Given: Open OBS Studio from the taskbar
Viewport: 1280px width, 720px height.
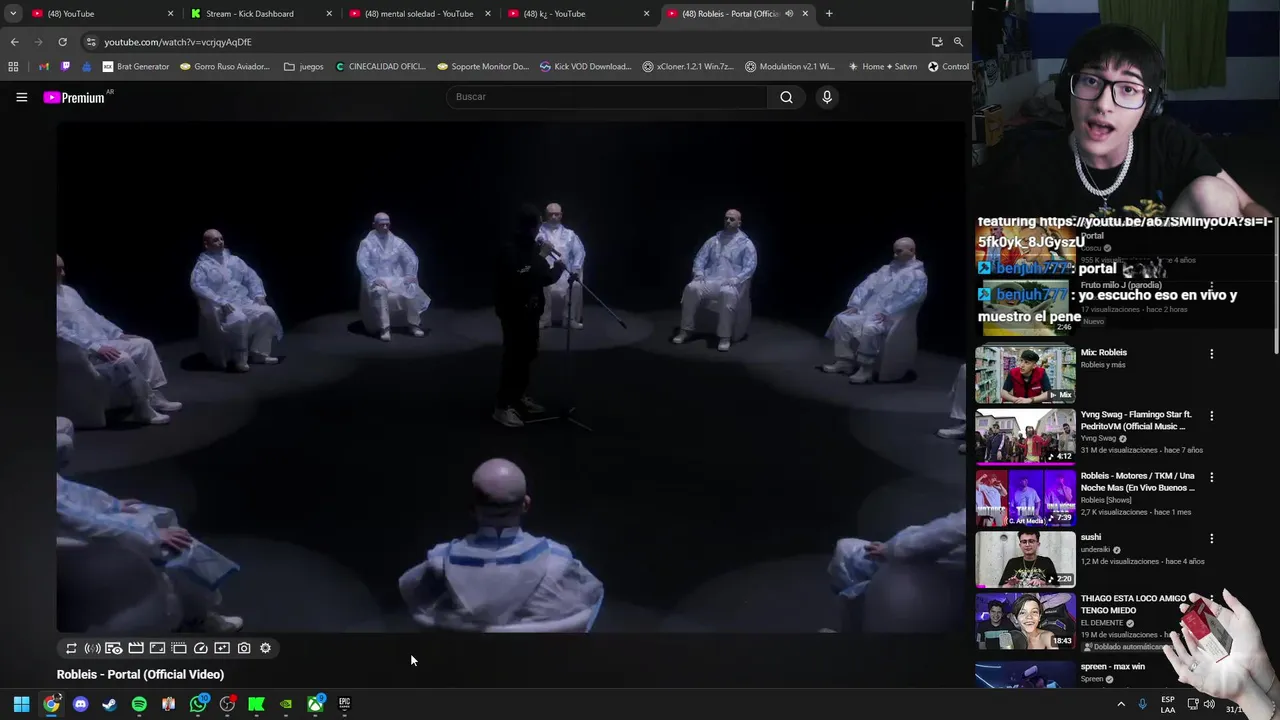Looking at the screenshot, I should tap(227, 704).
